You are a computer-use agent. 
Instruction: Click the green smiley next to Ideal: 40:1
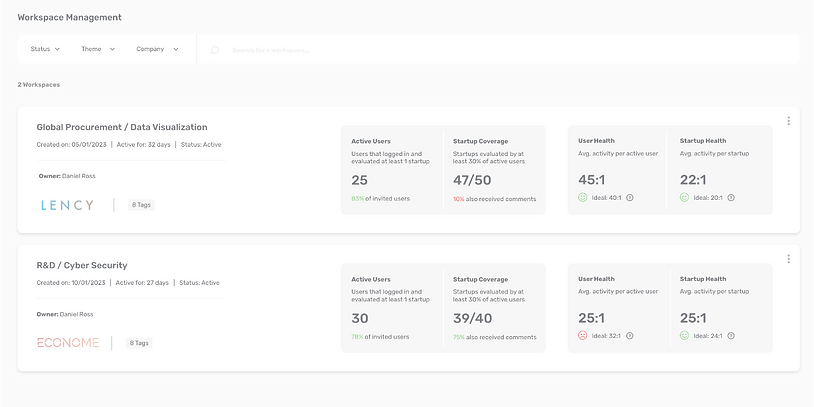pyautogui.click(x=582, y=197)
